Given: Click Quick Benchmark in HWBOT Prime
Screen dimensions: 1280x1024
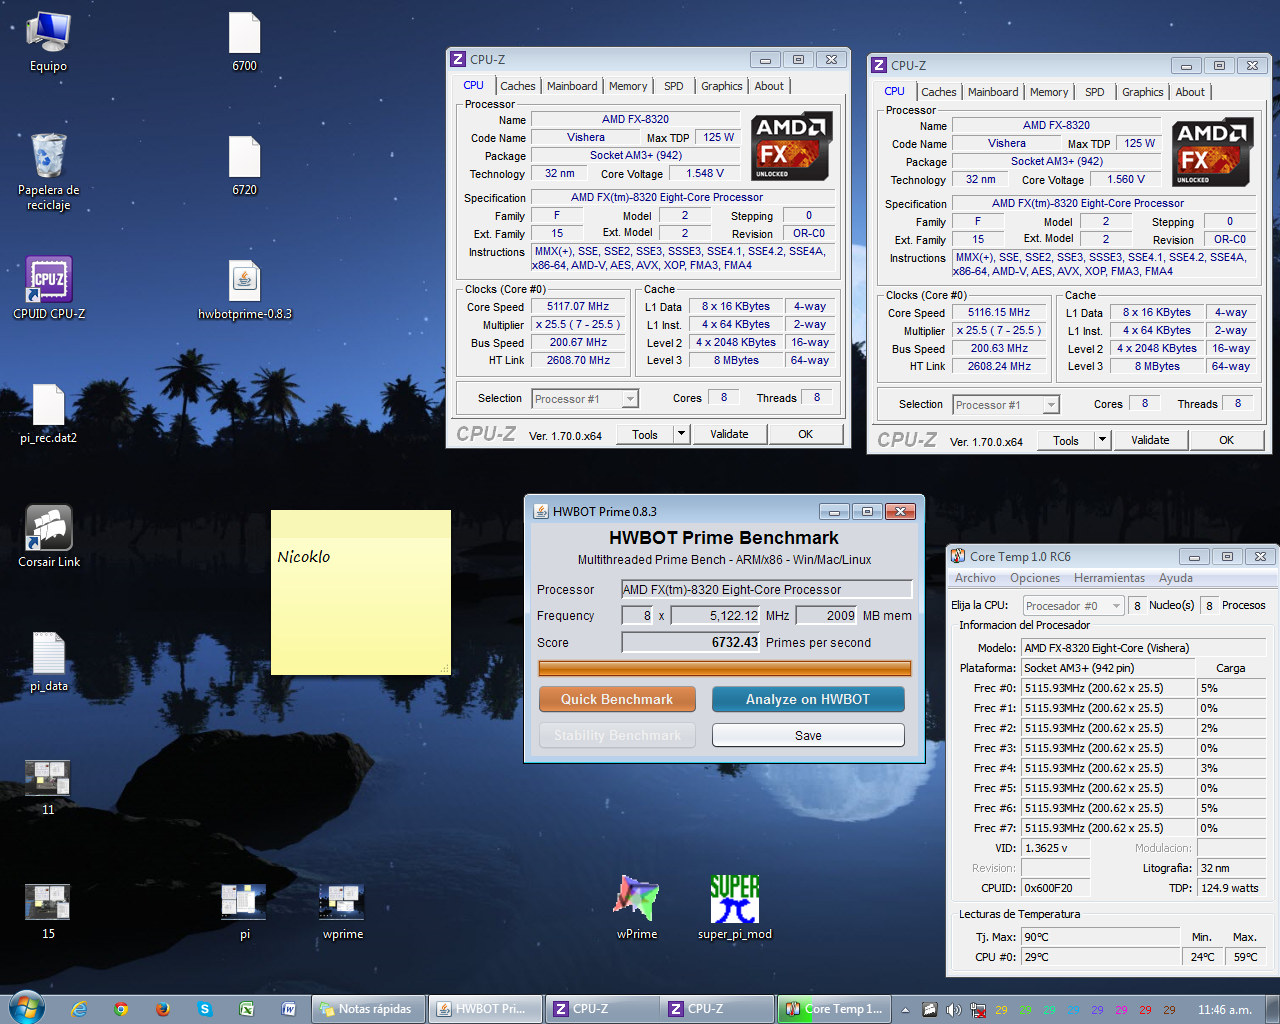Looking at the screenshot, I should click(616, 699).
